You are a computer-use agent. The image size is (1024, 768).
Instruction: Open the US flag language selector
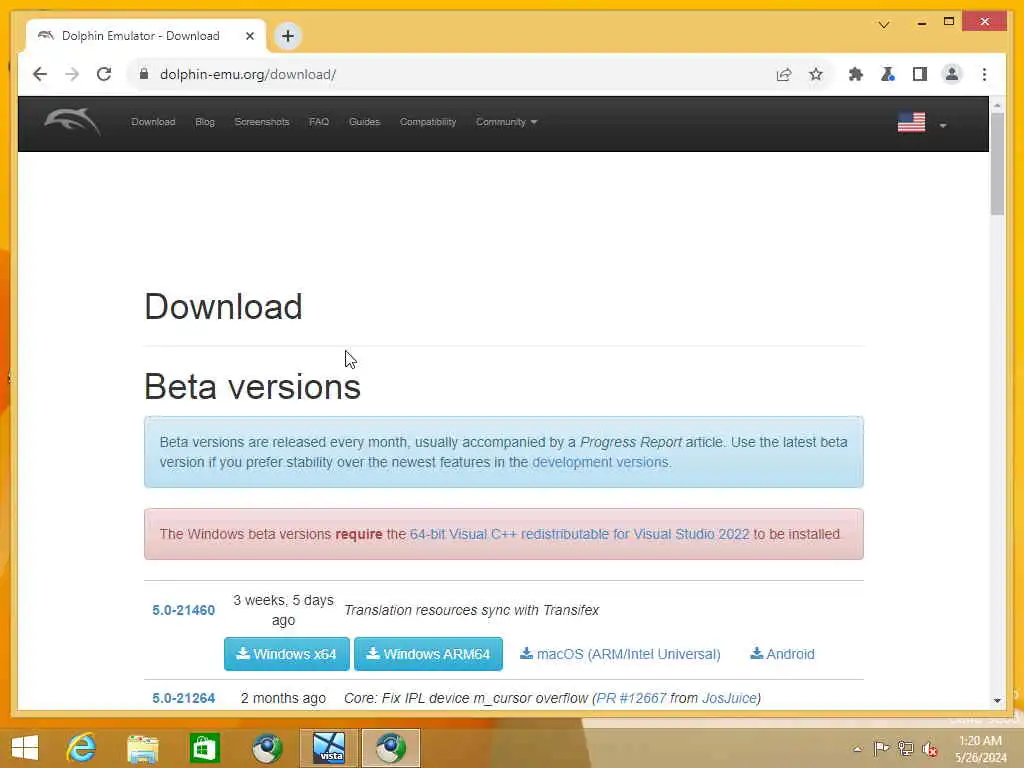tap(921, 122)
